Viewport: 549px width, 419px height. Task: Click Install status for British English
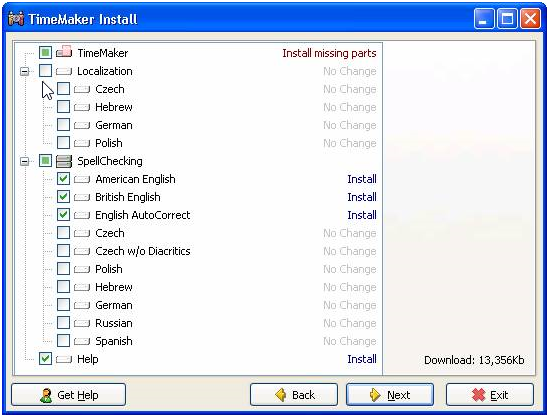(x=362, y=197)
